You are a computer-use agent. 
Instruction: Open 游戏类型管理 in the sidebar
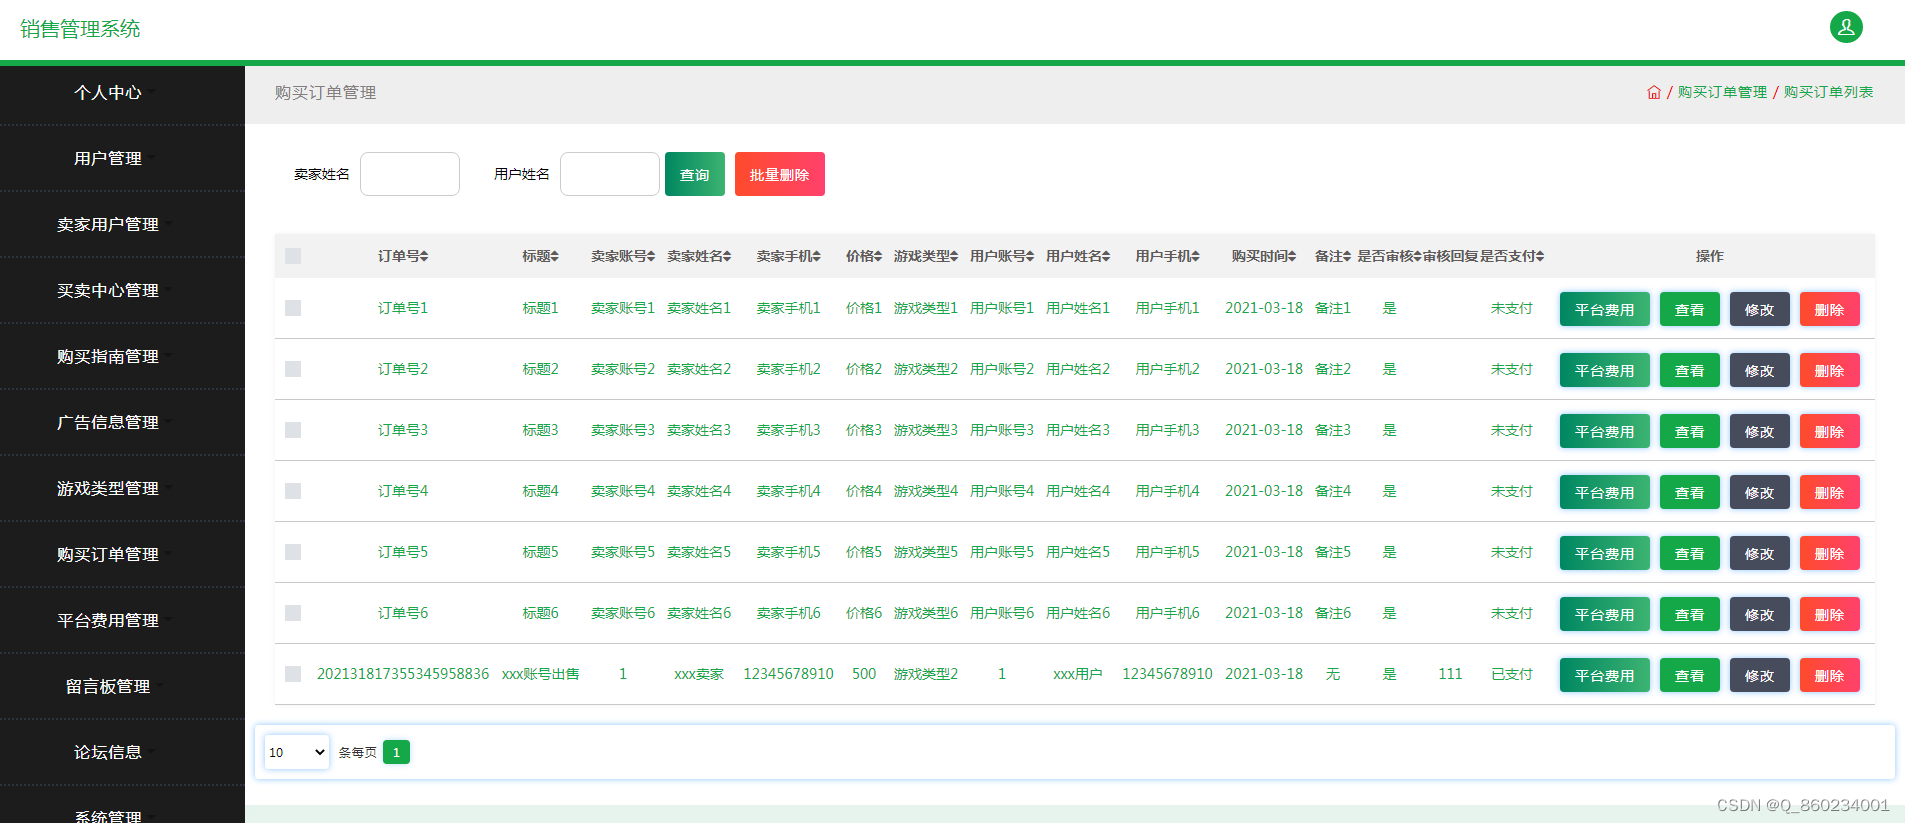pos(108,488)
